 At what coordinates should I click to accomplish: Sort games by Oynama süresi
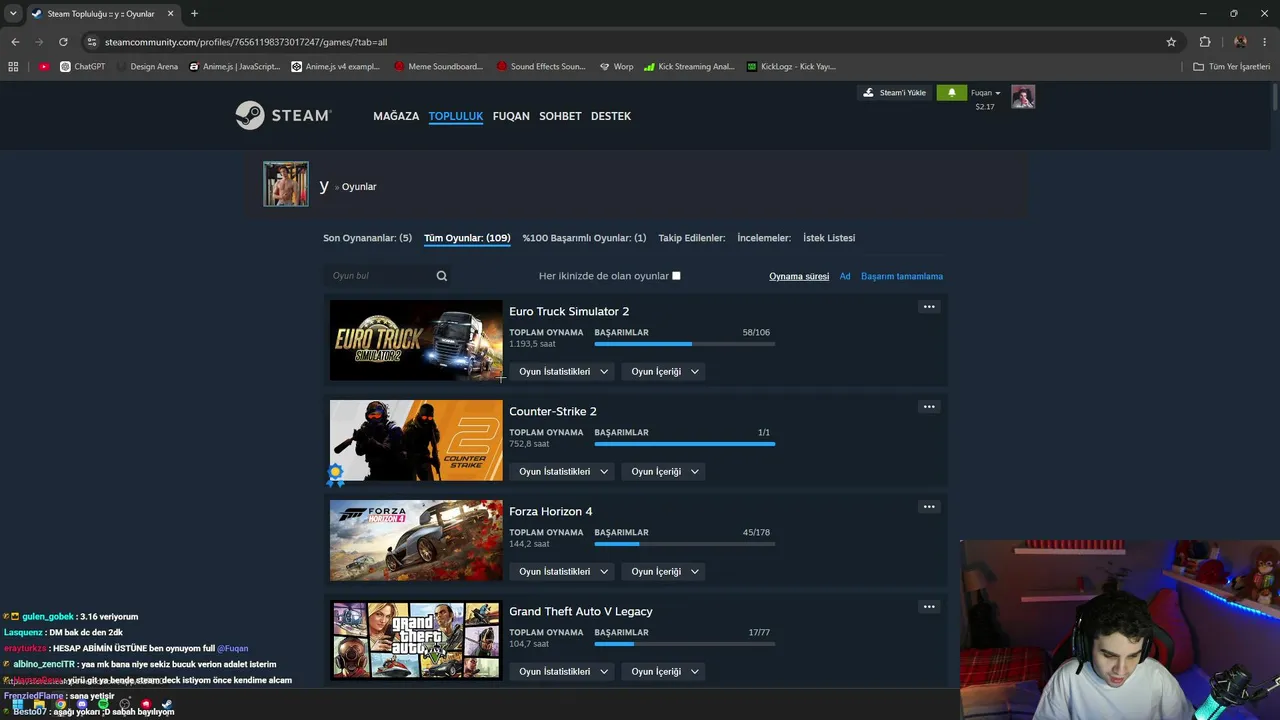coord(799,276)
